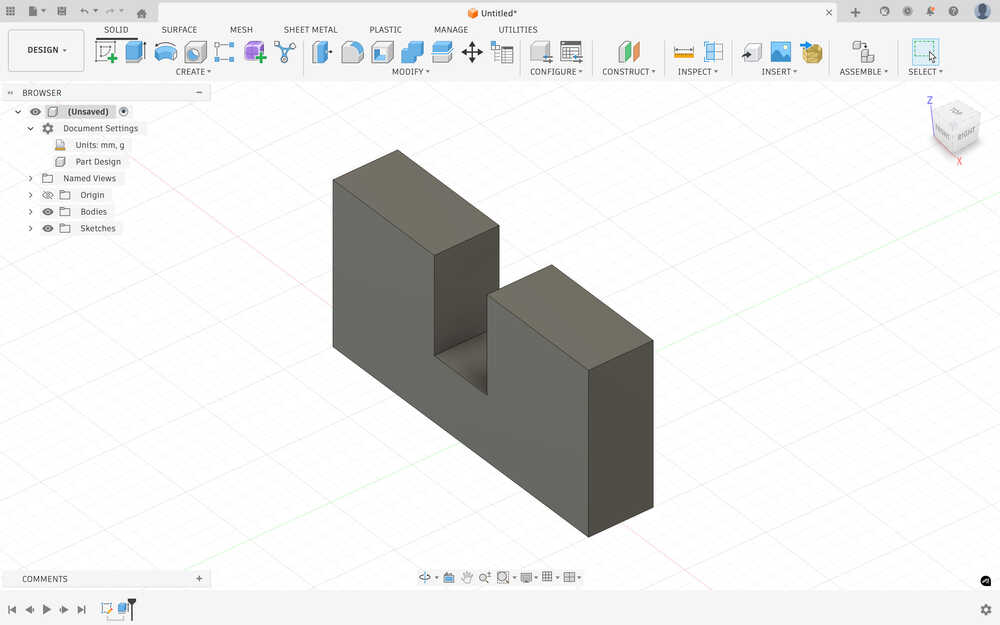Select the Create Sketch tool
Image resolution: width=1000 pixels, height=625 pixels.
tap(106, 52)
